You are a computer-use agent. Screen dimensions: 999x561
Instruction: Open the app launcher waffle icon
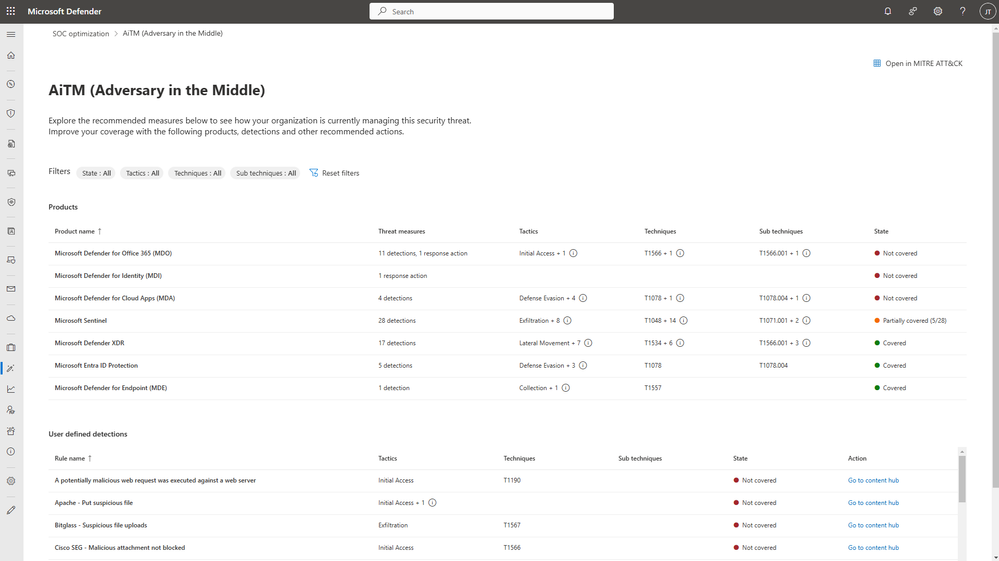(11, 11)
